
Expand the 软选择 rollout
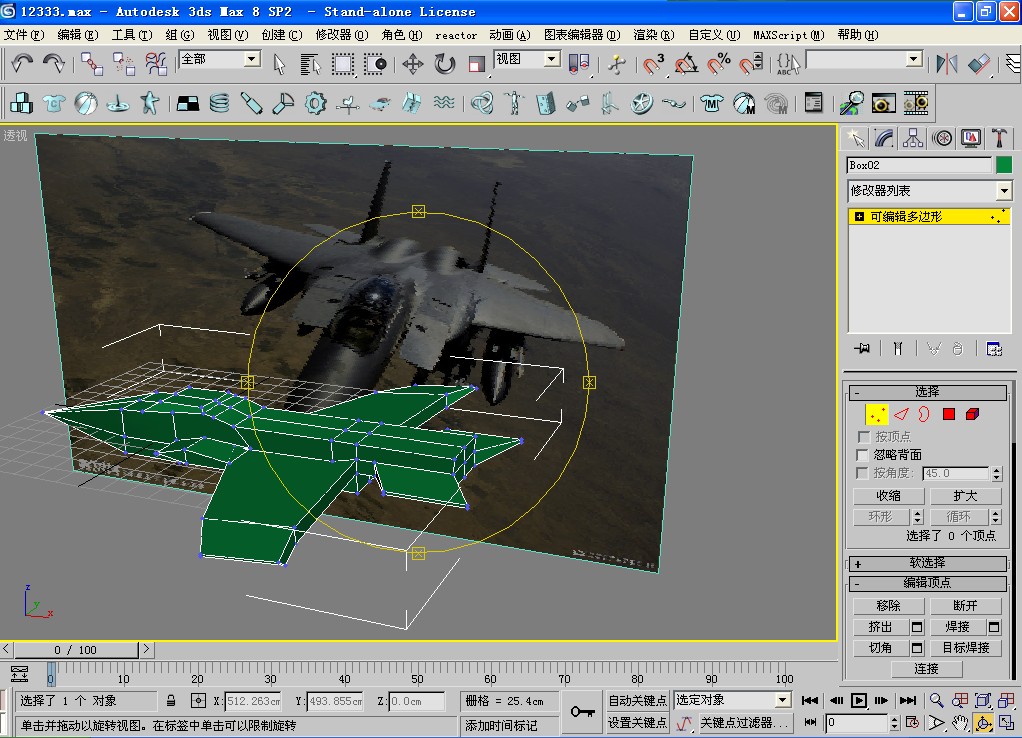tap(928, 563)
